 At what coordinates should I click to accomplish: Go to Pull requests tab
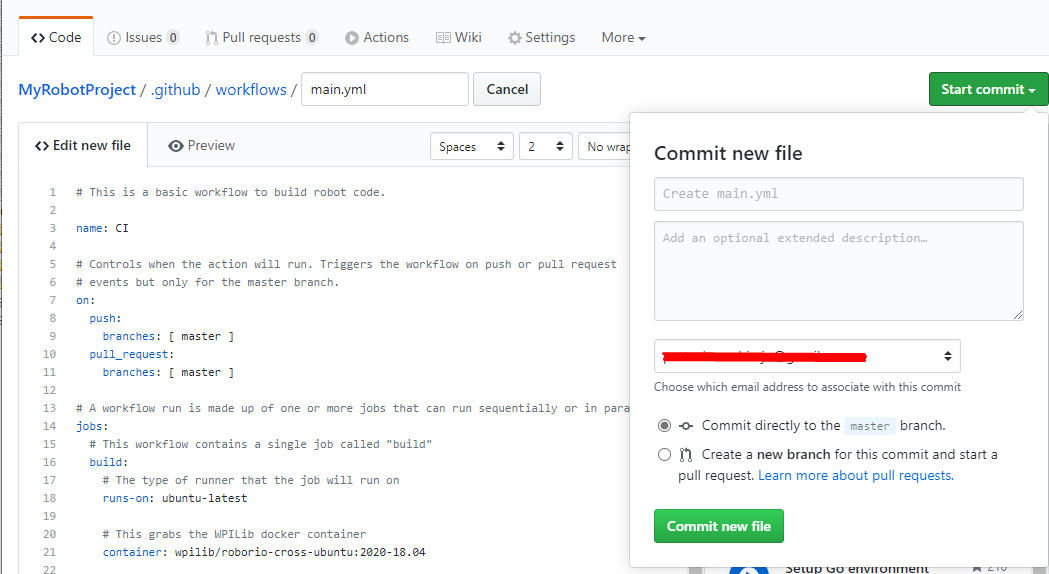(261, 37)
